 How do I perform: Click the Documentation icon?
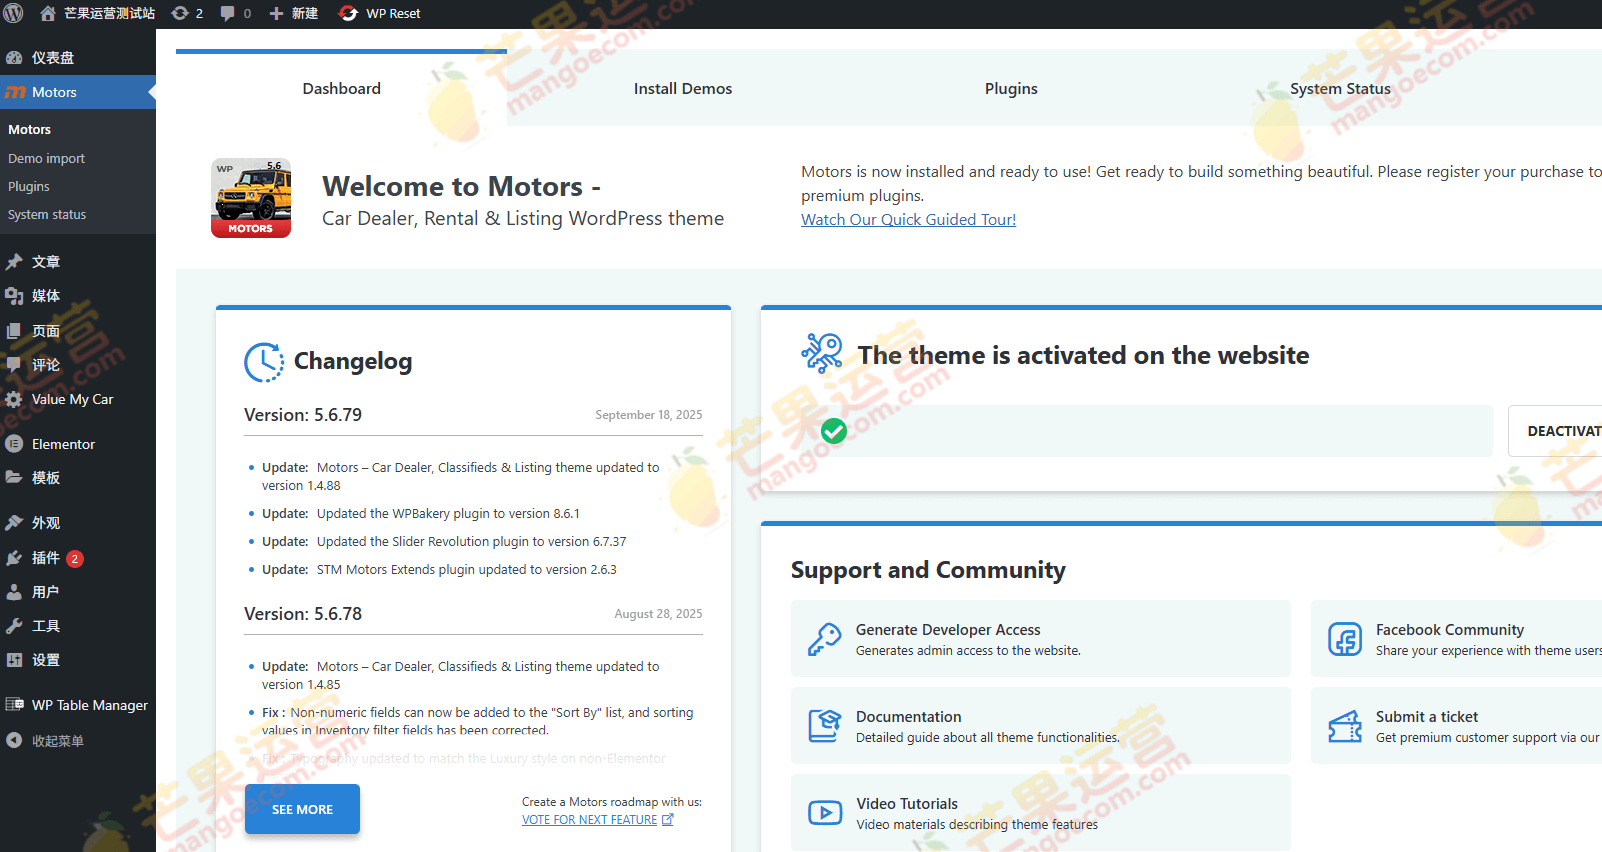click(824, 726)
